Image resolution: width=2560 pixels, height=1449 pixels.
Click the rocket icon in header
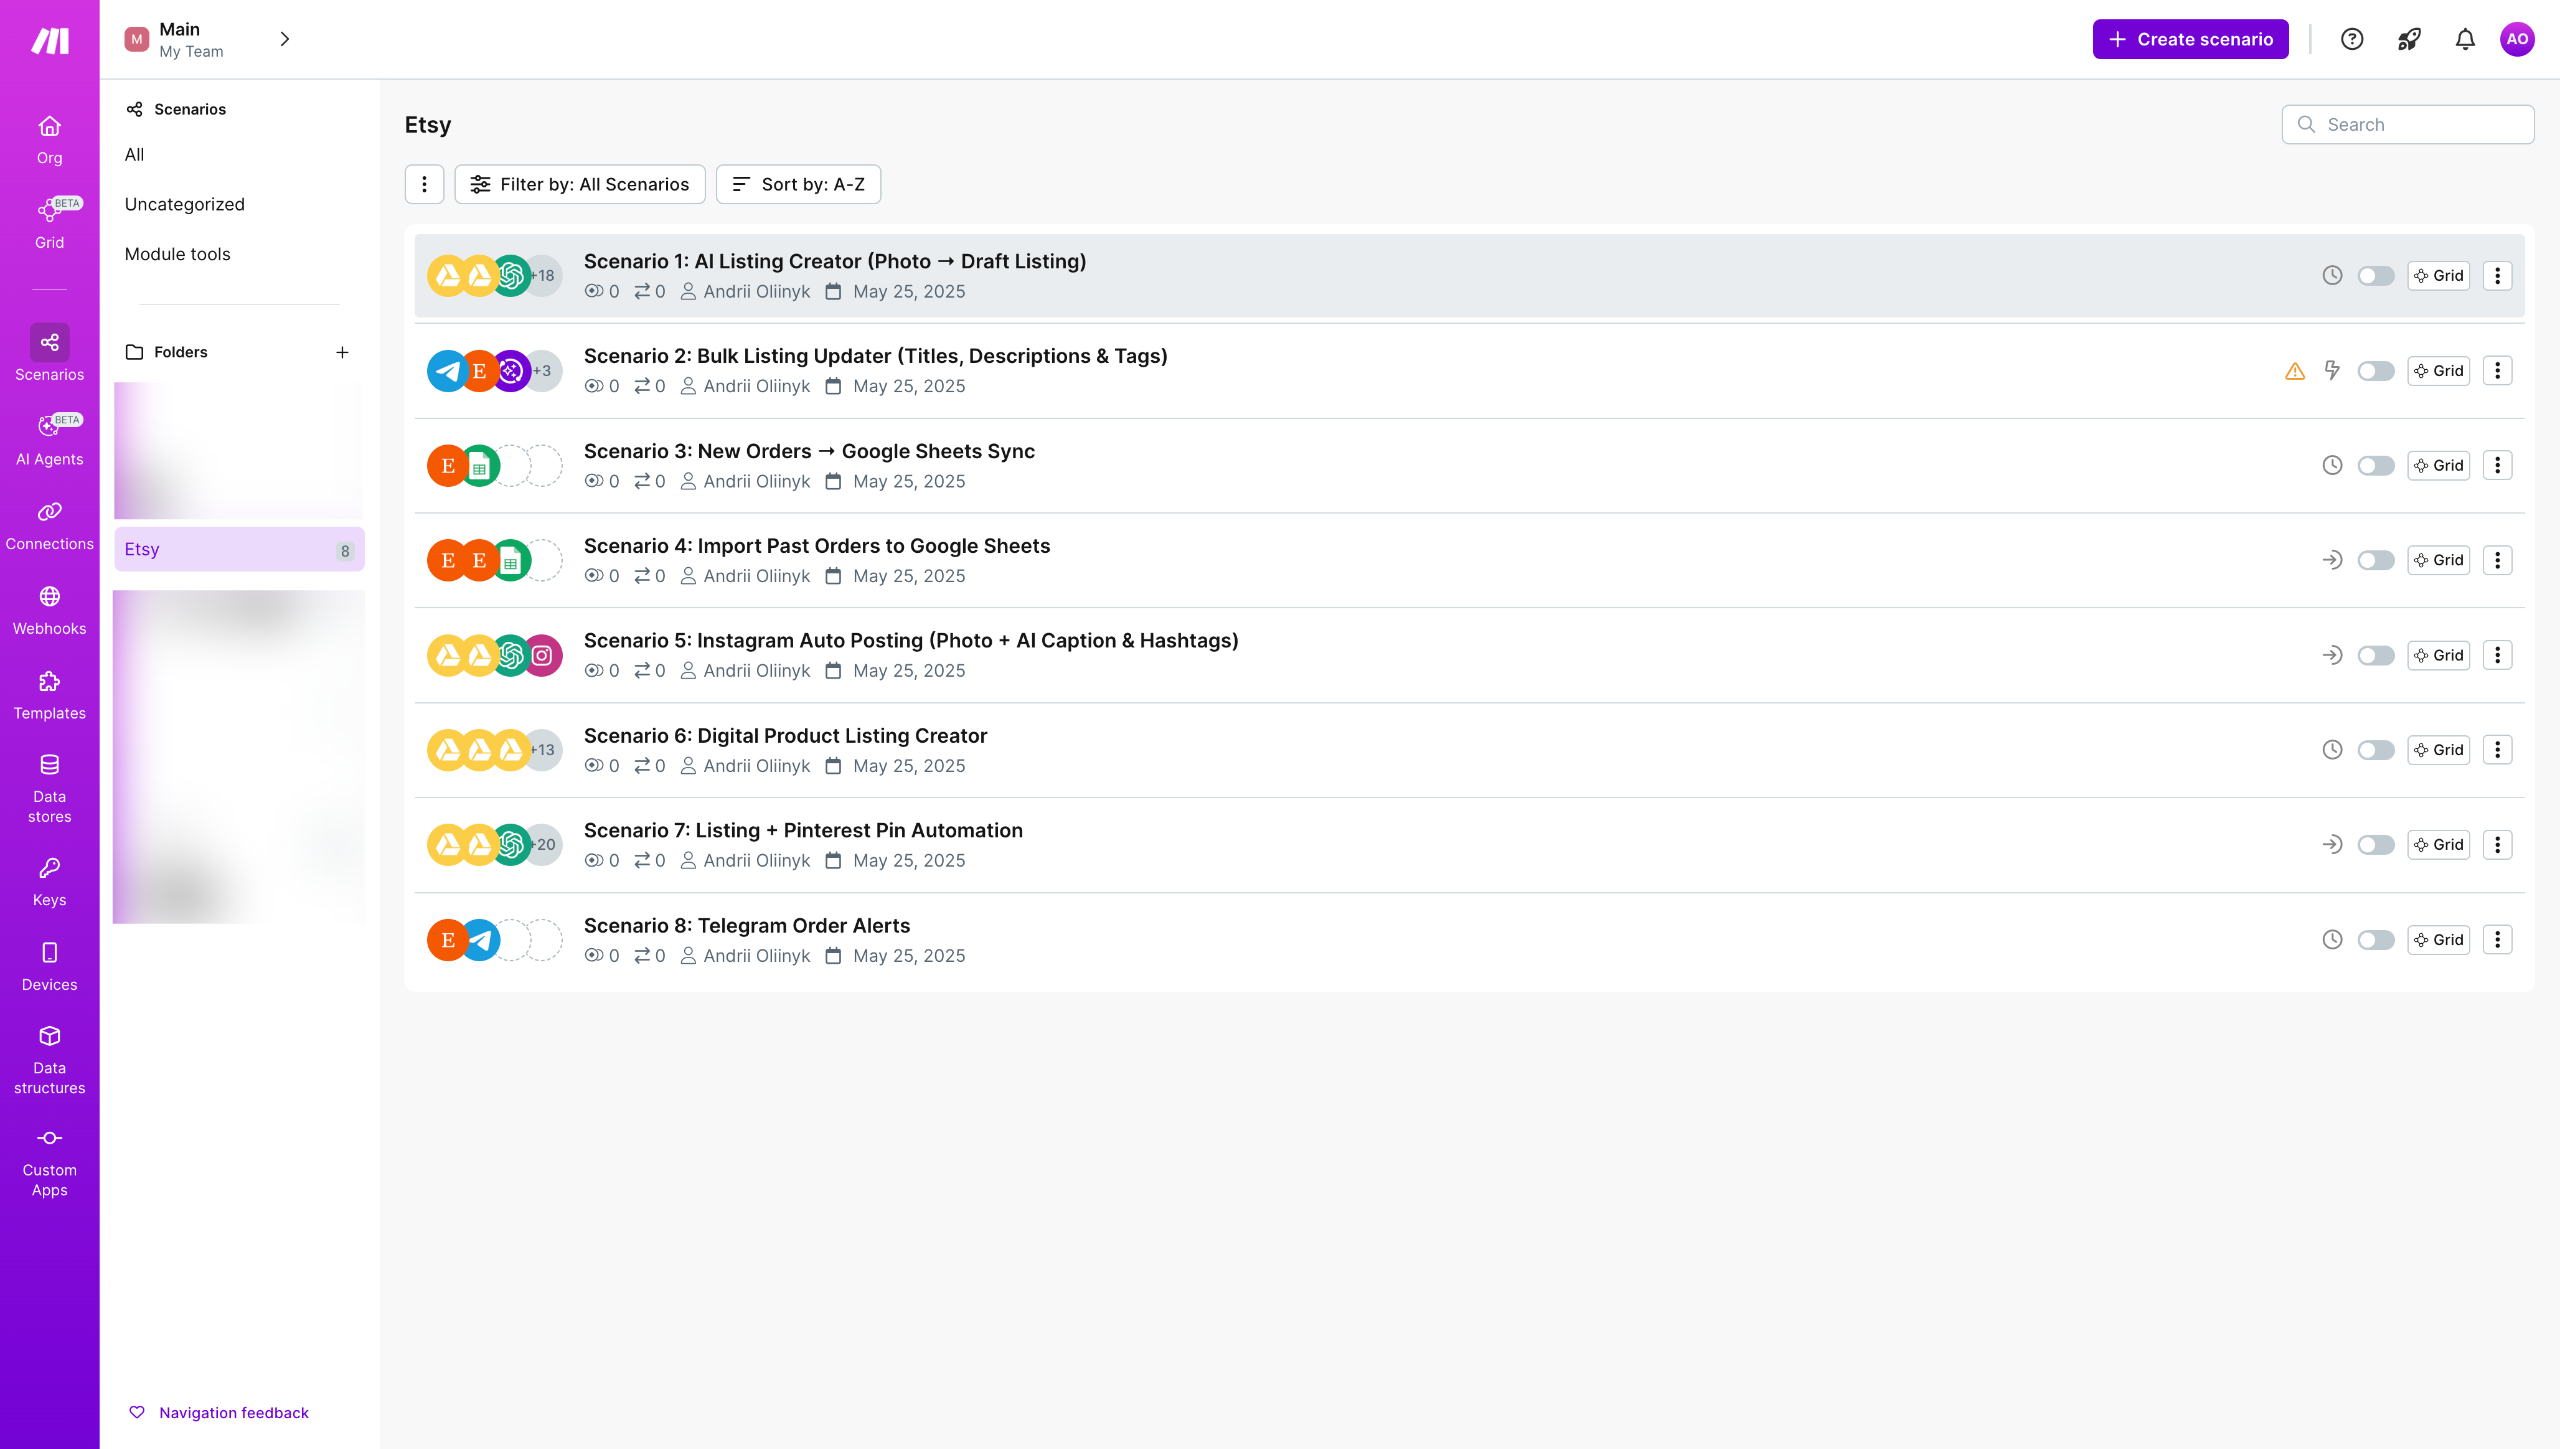click(2408, 39)
